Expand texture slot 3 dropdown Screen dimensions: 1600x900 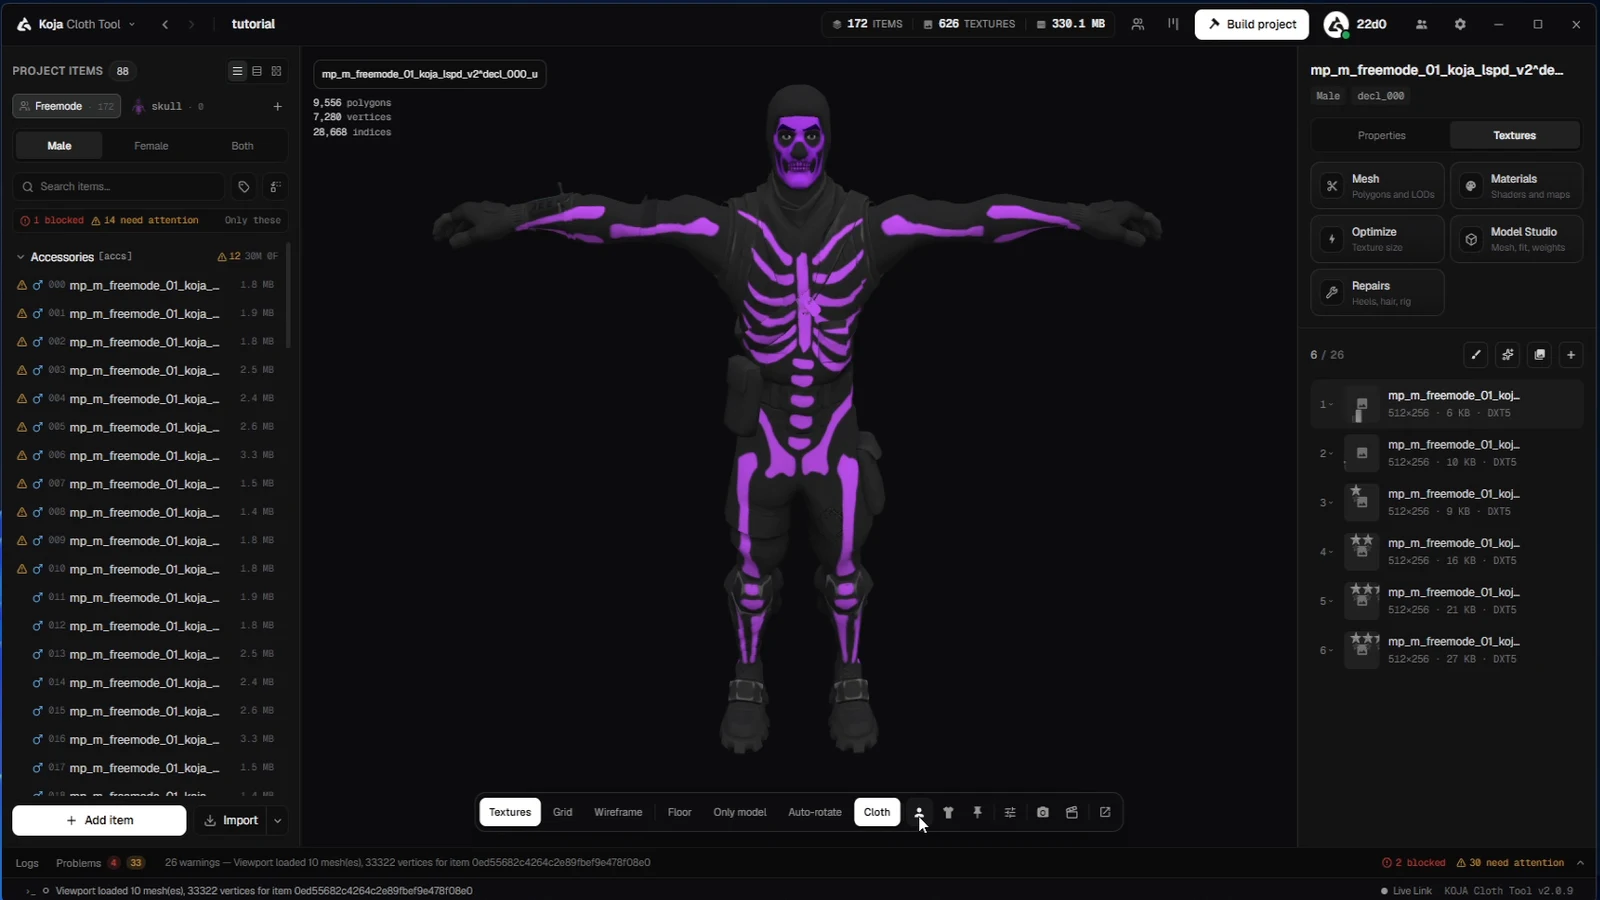pyautogui.click(x=1326, y=503)
